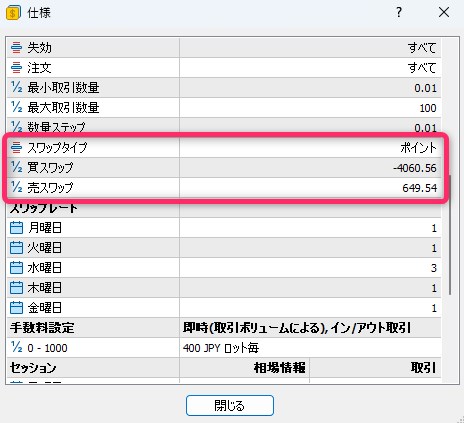This screenshot has height=423, width=464.
Task: Click the 400 JPY ロット毎 value
Action: pyautogui.click(x=221, y=348)
